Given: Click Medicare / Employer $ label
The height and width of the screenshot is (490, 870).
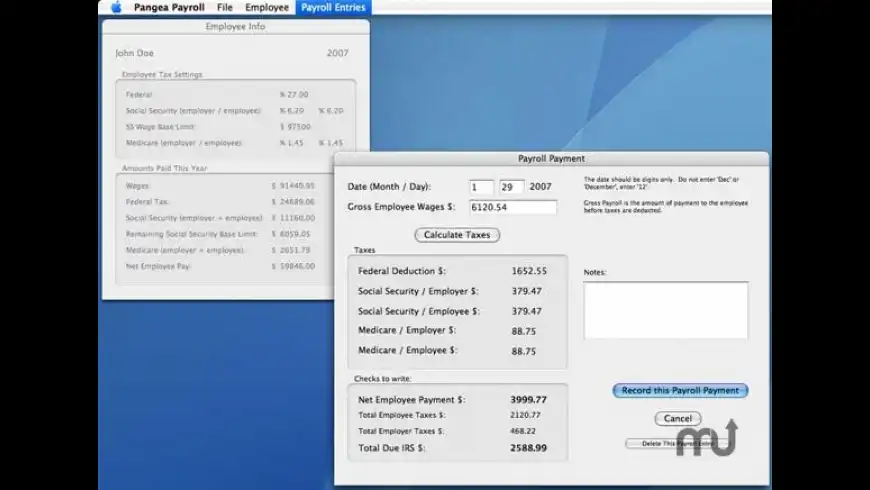Looking at the screenshot, I should pyautogui.click(x=407, y=330).
